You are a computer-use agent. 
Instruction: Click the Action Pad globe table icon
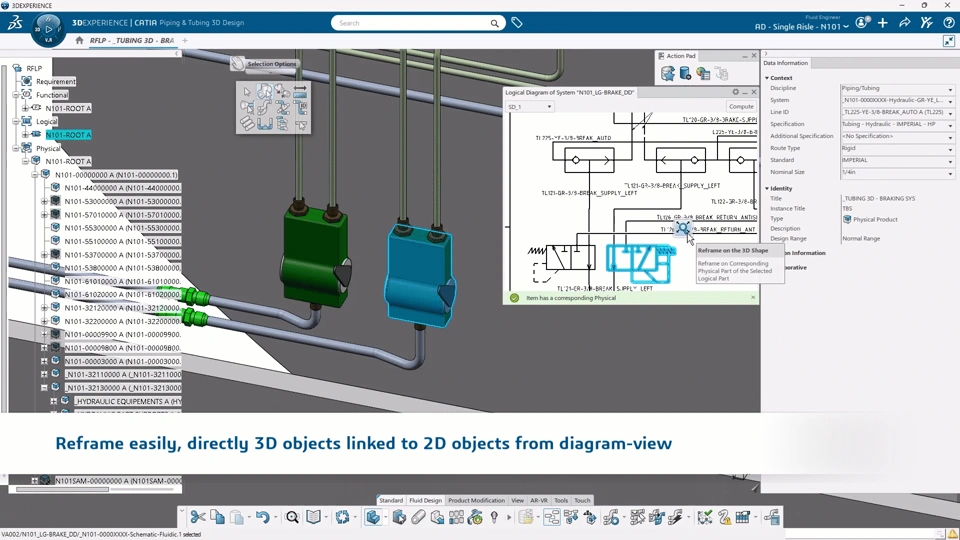click(703, 73)
